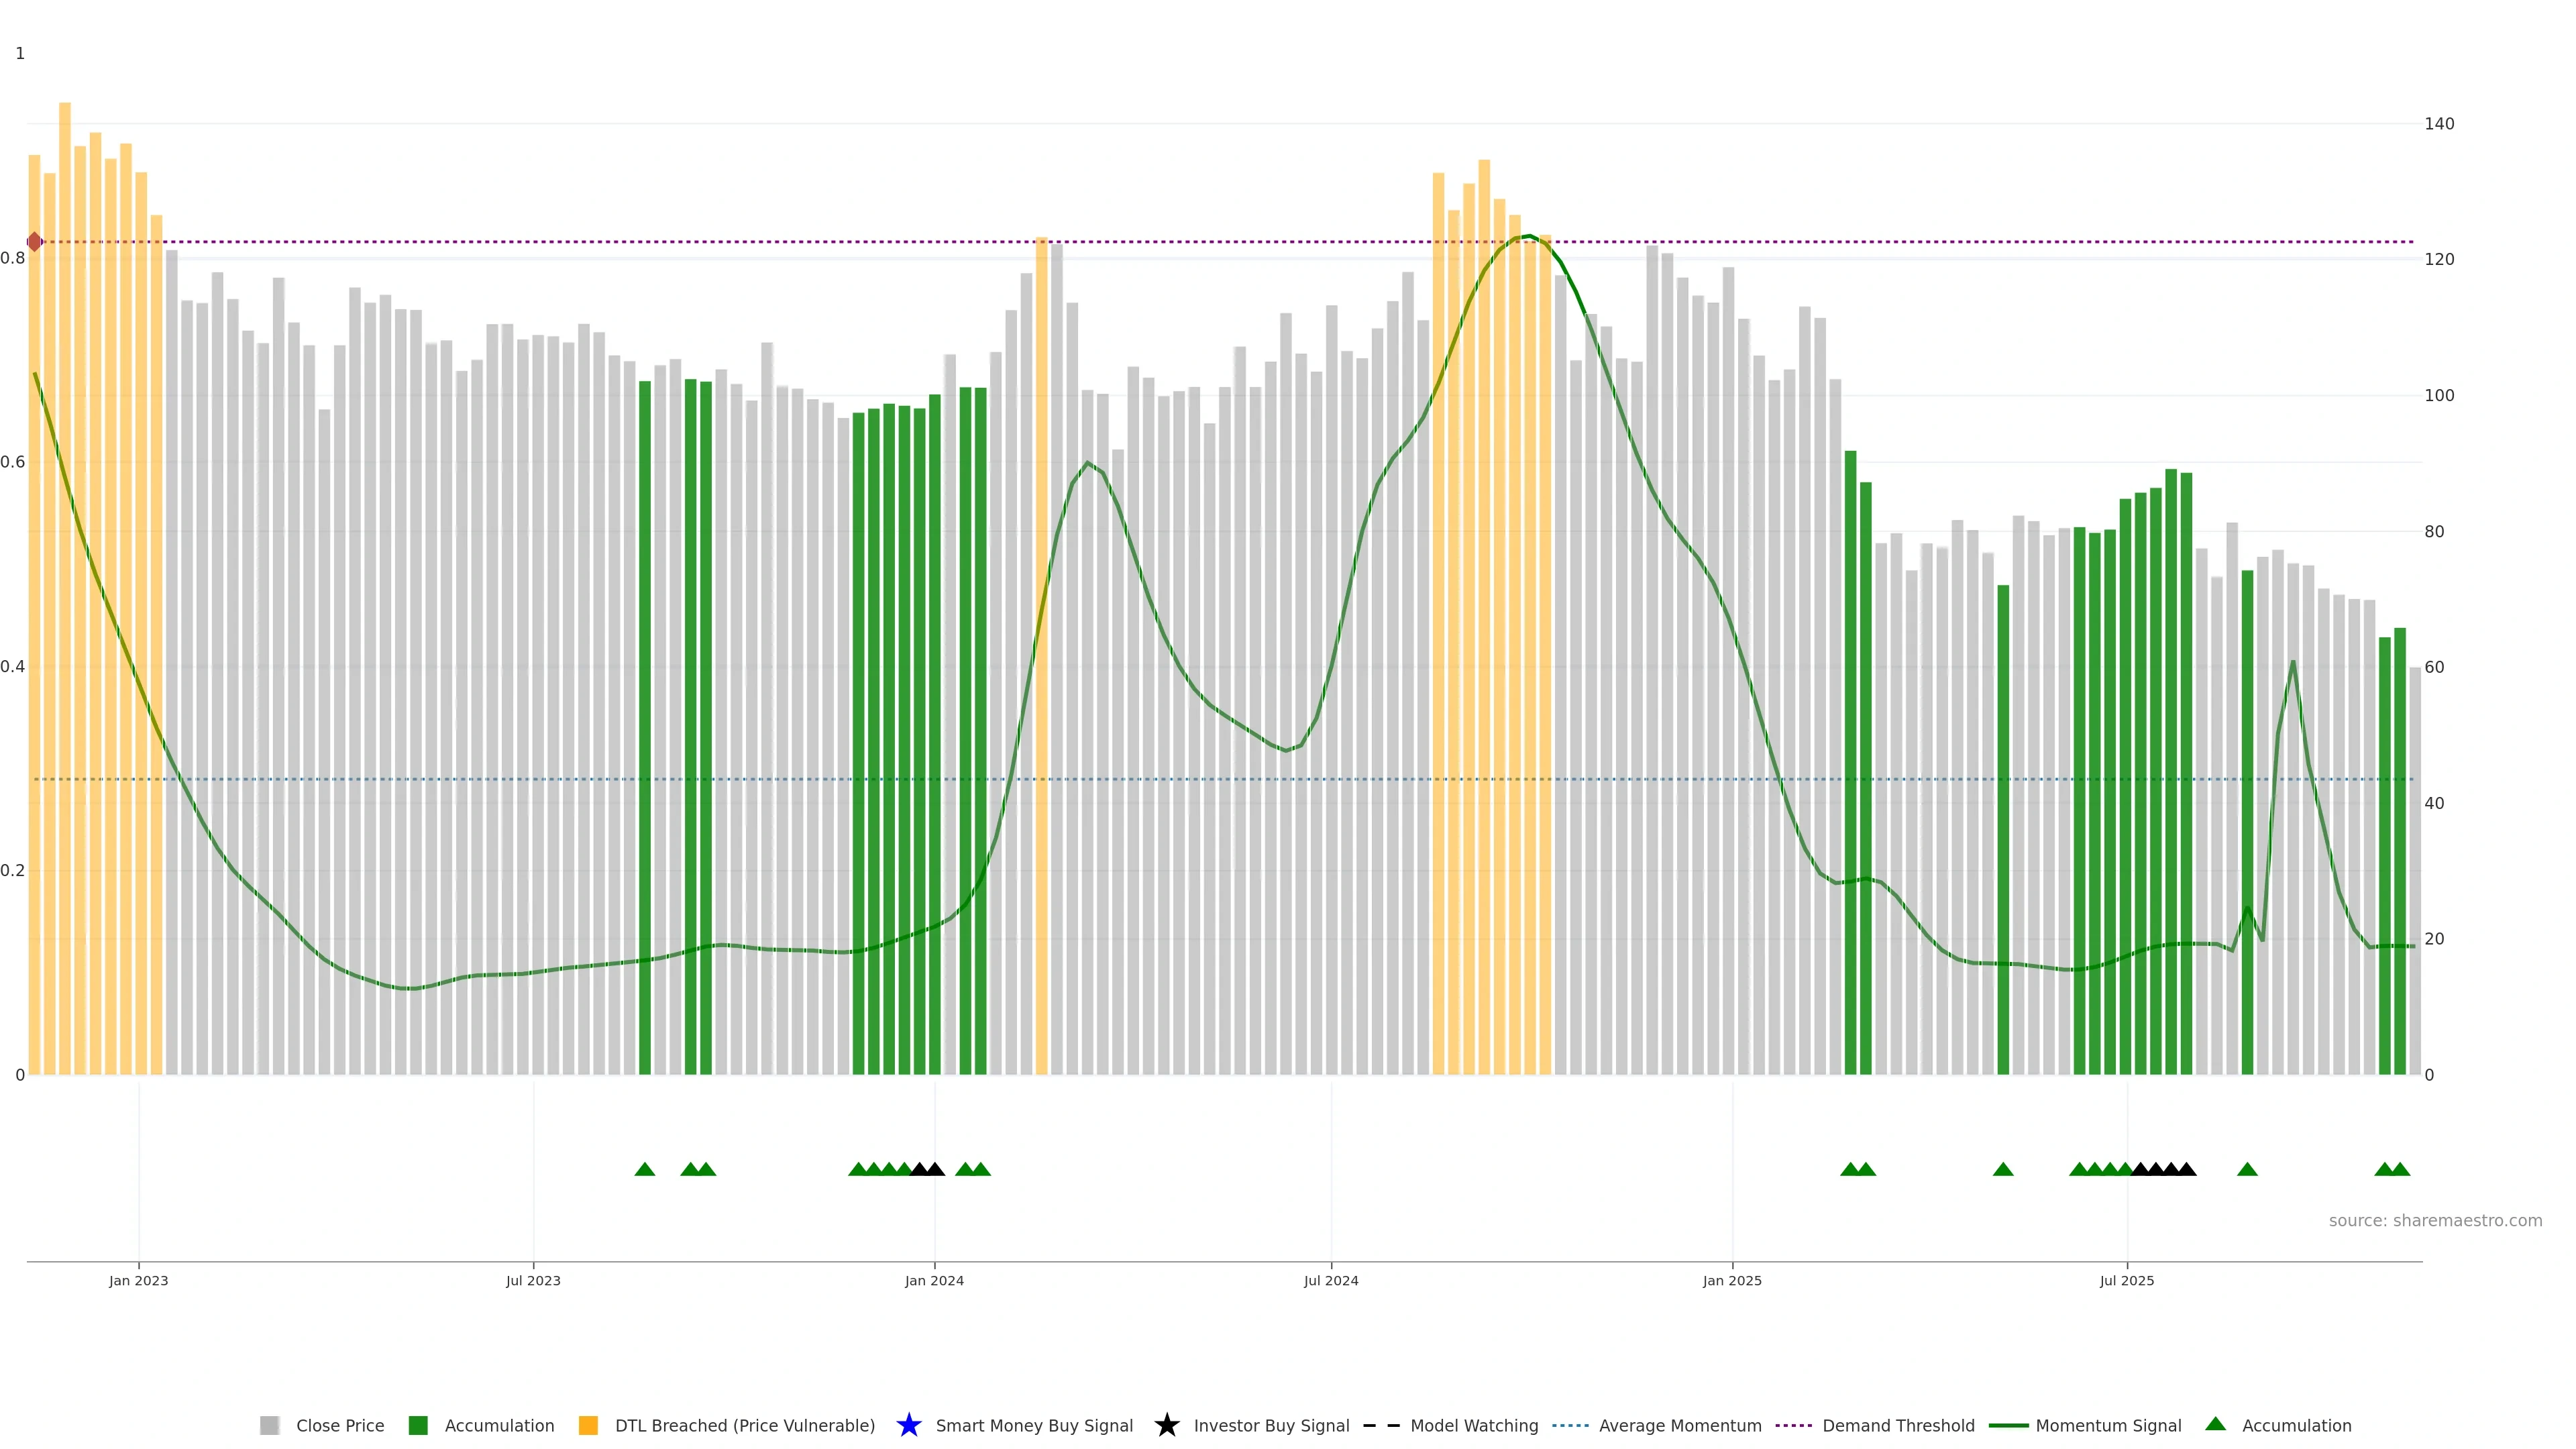Click the rightmost green accumulation triangle marker

tap(2400, 1169)
